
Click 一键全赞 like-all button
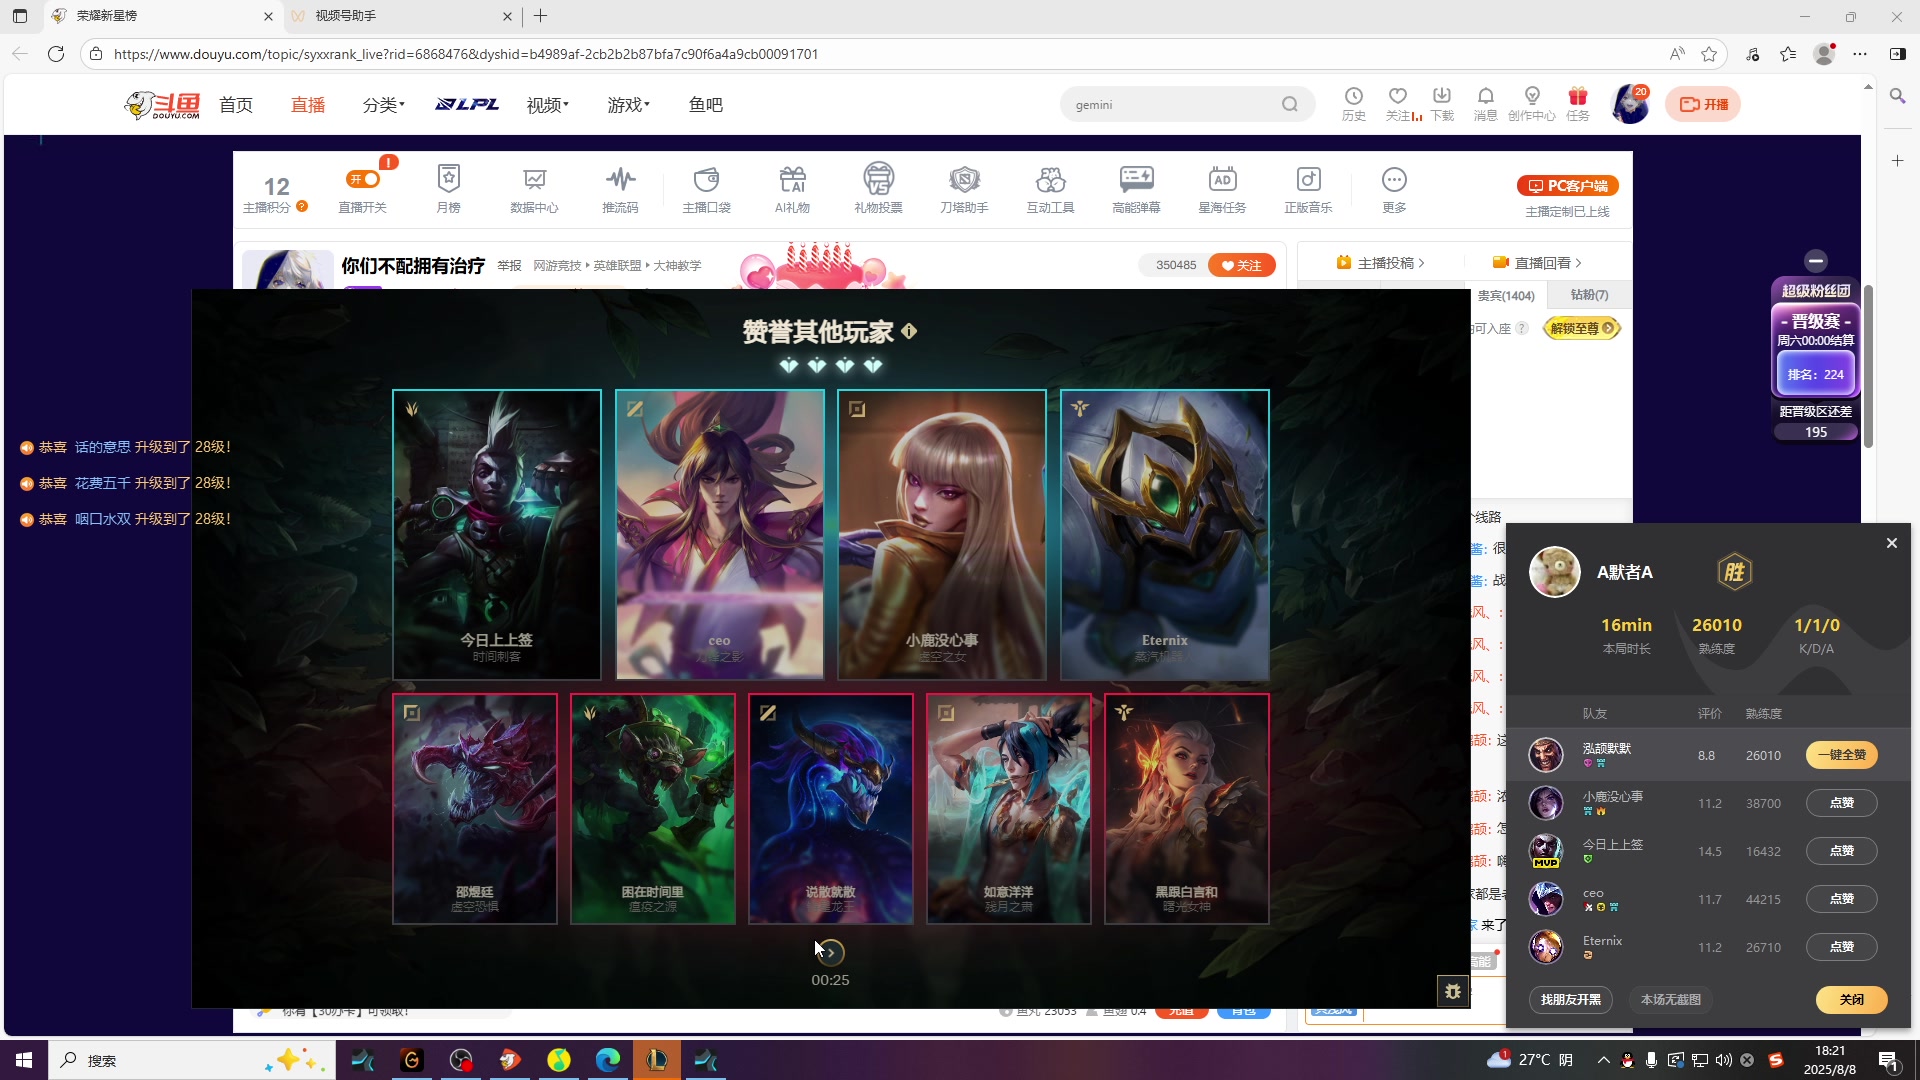[1842, 755]
